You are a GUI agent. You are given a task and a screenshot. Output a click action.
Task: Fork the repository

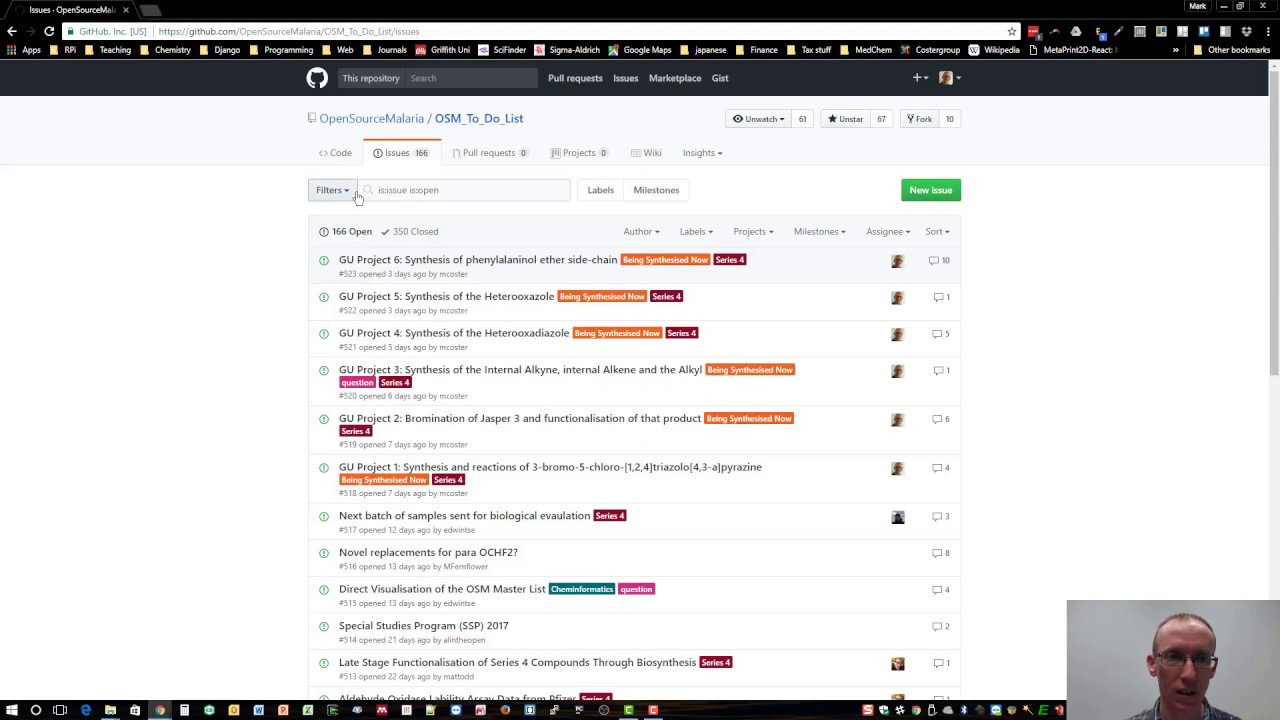[919, 119]
